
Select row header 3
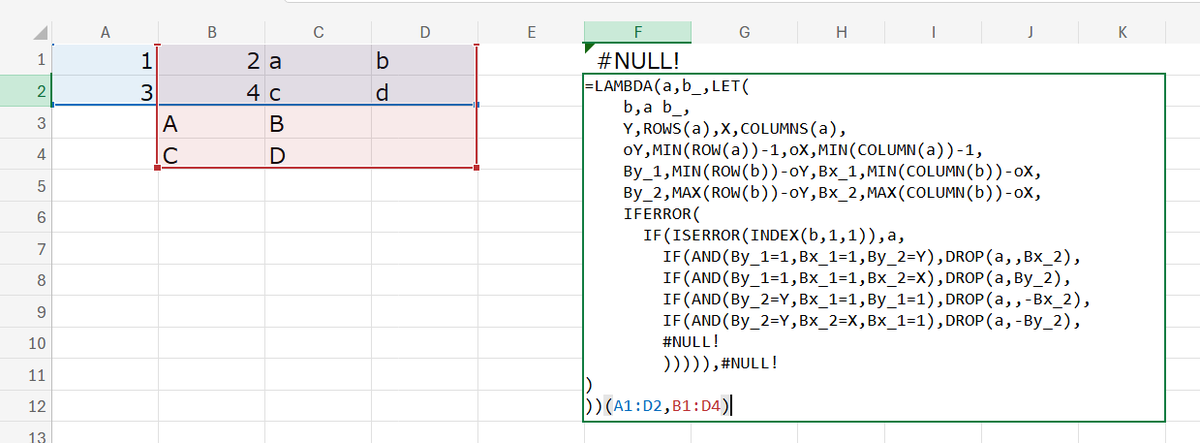[25, 123]
